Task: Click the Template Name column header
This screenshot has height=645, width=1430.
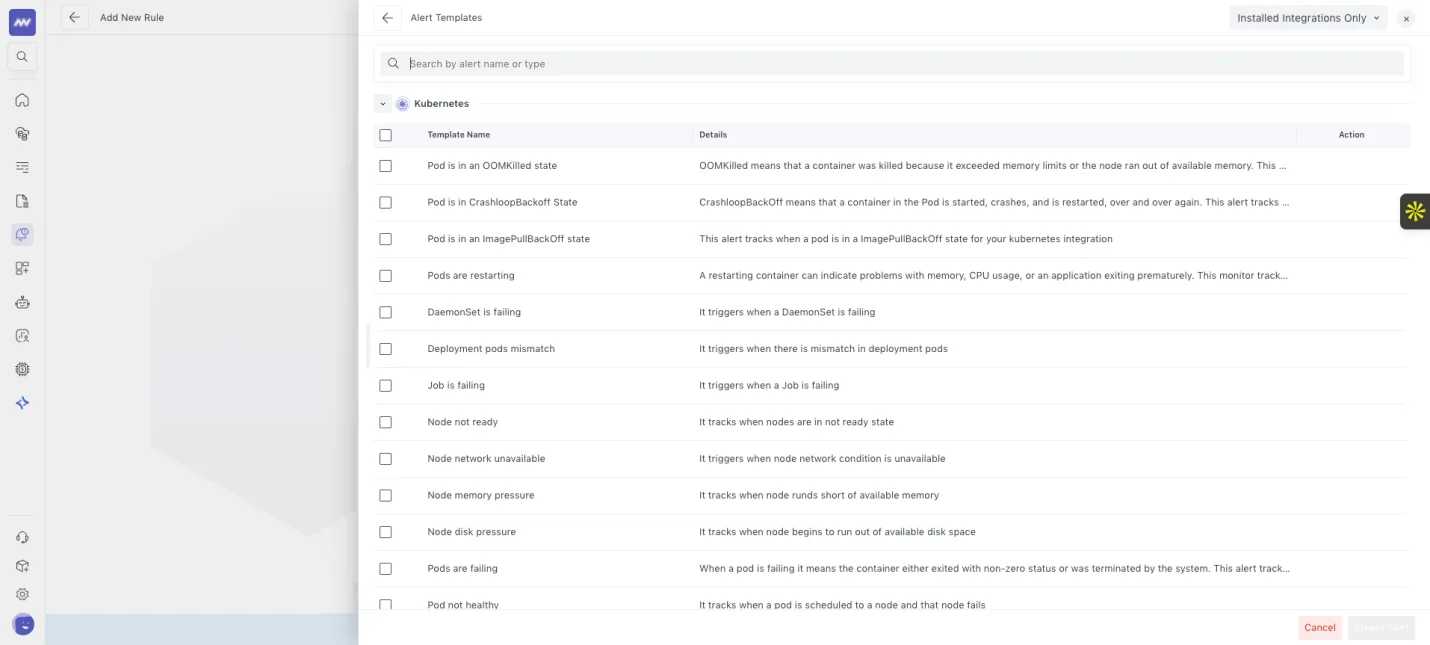Action: pyautogui.click(x=459, y=135)
